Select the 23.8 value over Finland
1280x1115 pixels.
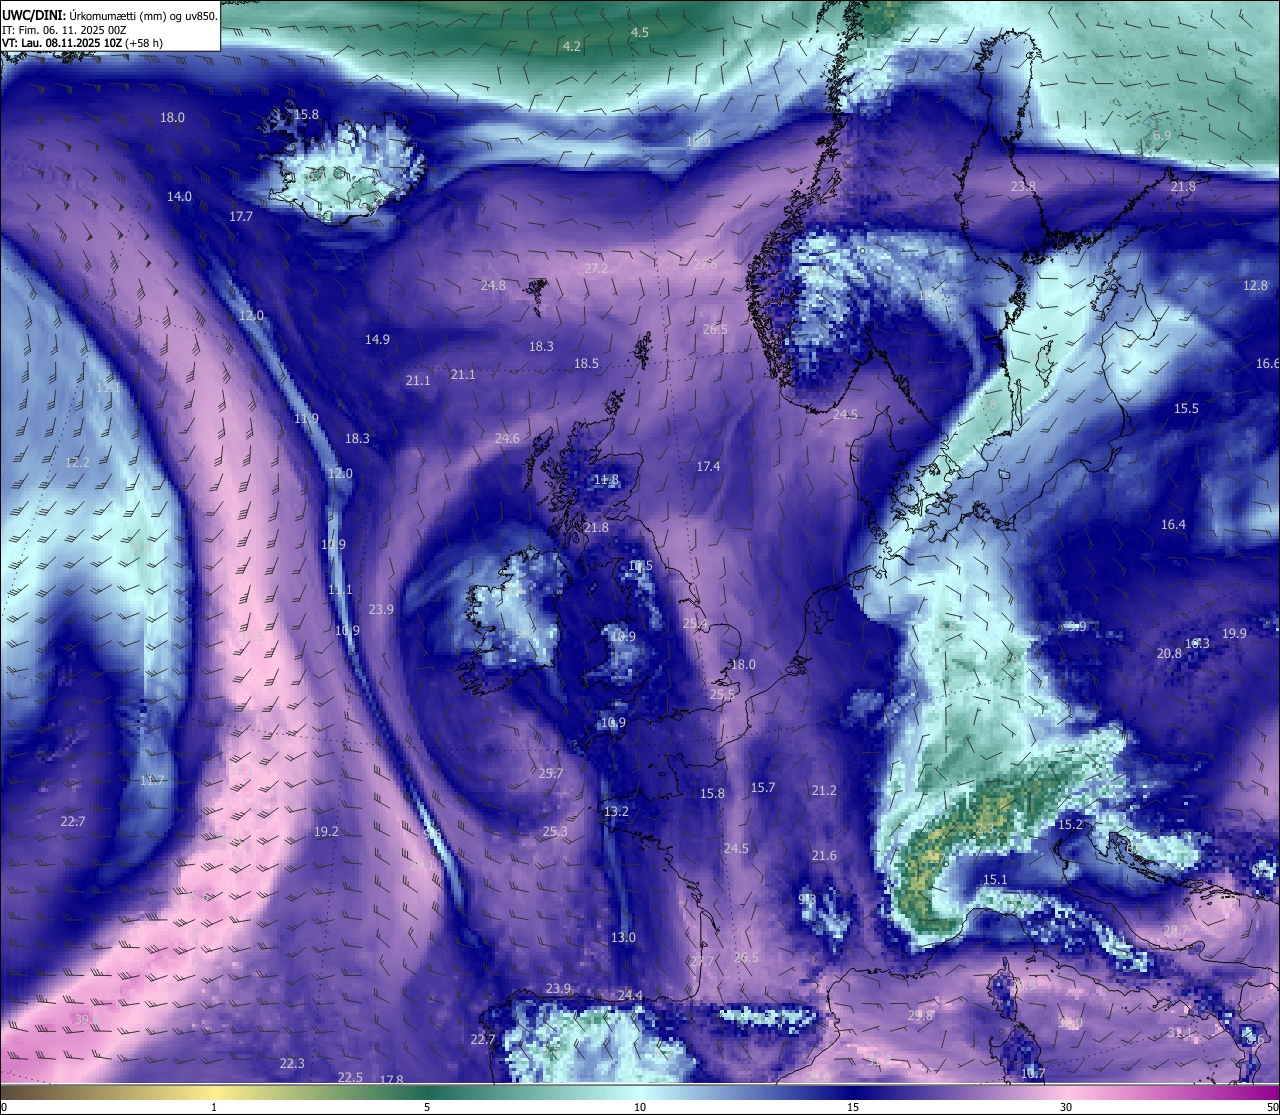coord(1023,186)
